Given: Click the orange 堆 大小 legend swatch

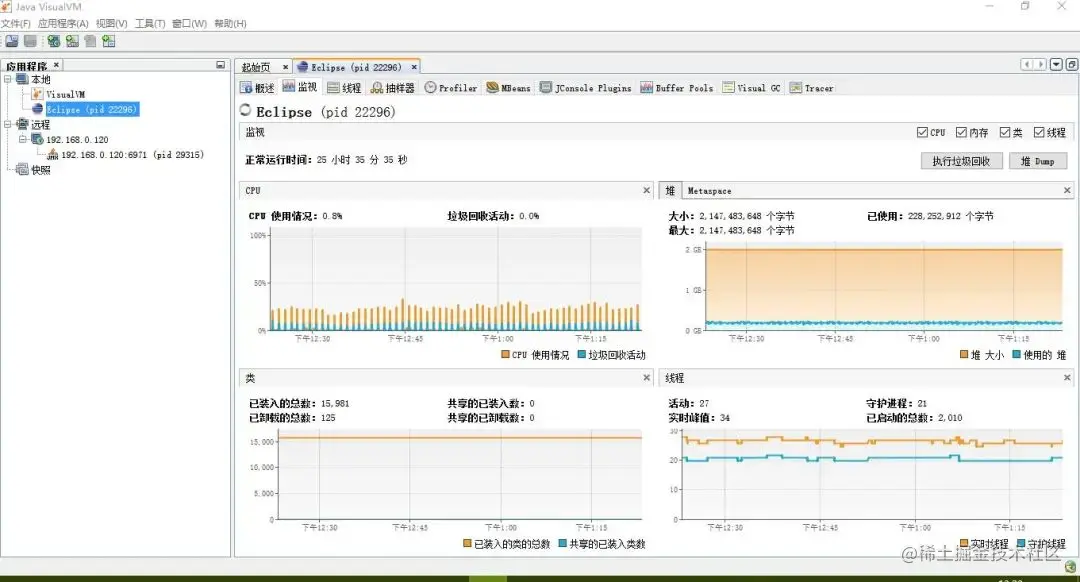Looking at the screenshot, I should tap(964, 355).
